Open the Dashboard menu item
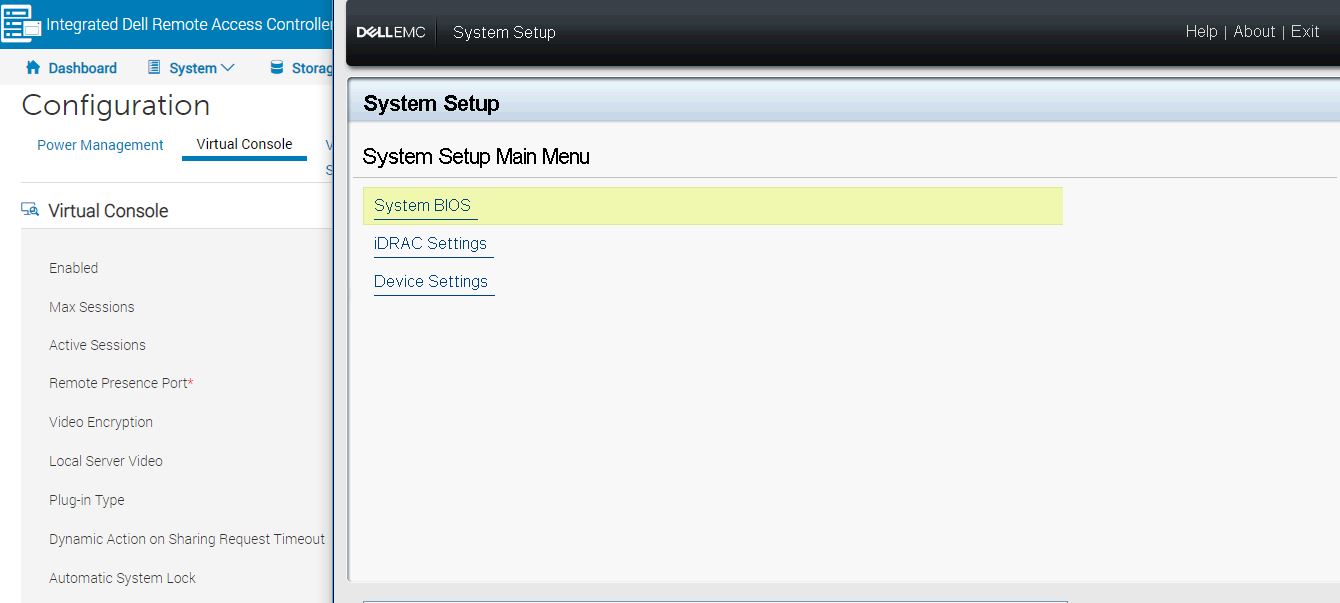The height and width of the screenshot is (603, 1340). tap(82, 68)
